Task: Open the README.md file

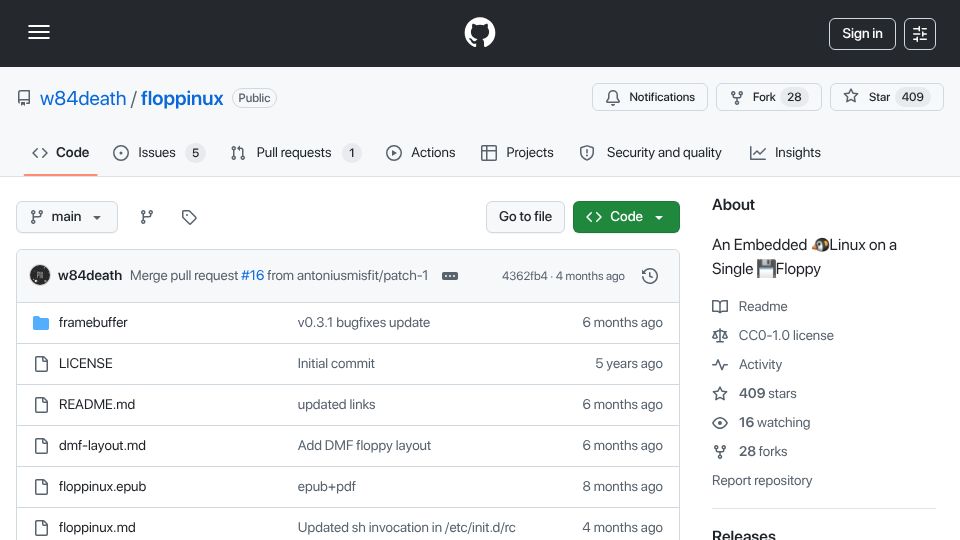Action: tap(97, 405)
